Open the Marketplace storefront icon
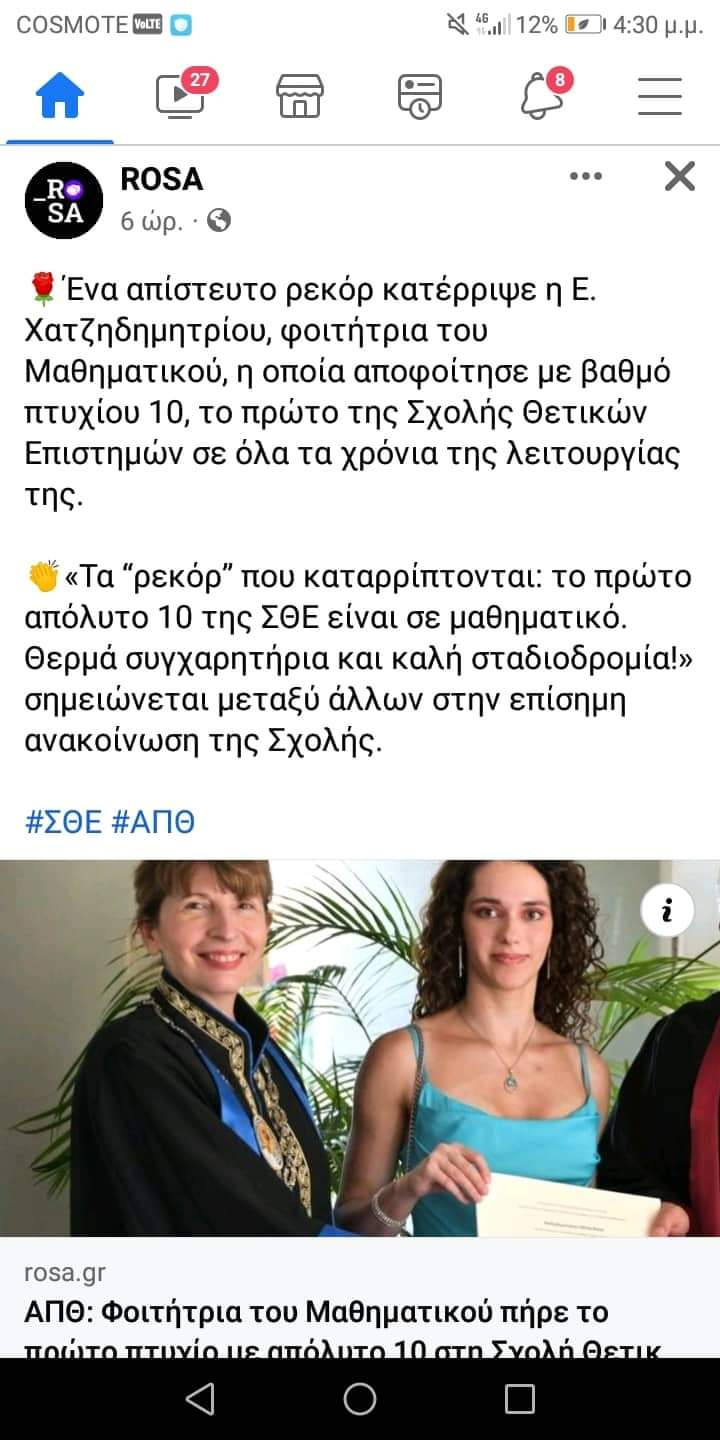 (x=300, y=96)
